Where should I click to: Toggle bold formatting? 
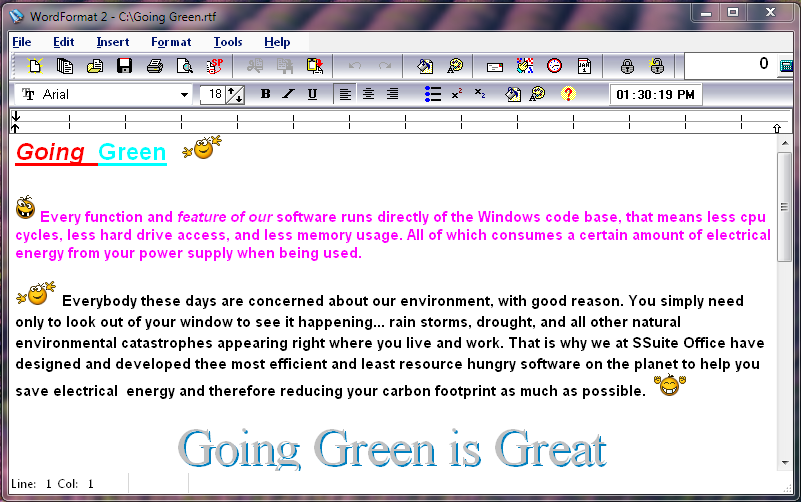pos(265,94)
